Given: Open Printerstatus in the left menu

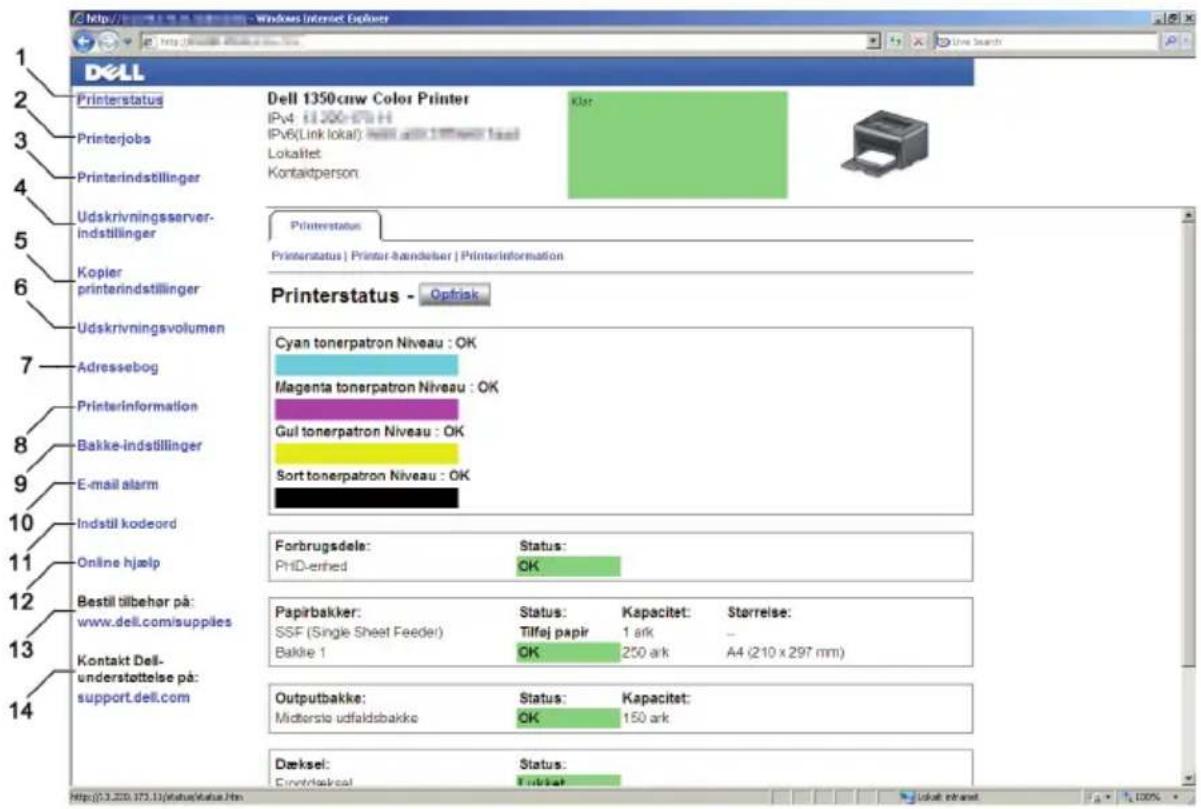Looking at the screenshot, I should (119, 100).
